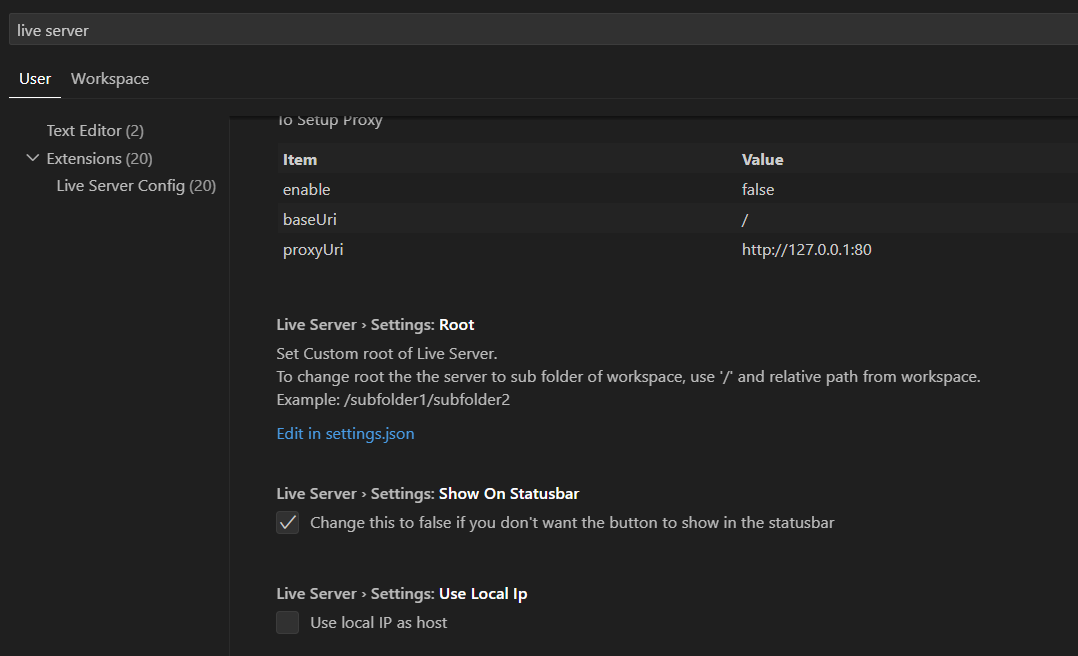The height and width of the screenshot is (656, 1078).
Task: Click the 'false' value cell in proxy table
Action: pos(758,190)
